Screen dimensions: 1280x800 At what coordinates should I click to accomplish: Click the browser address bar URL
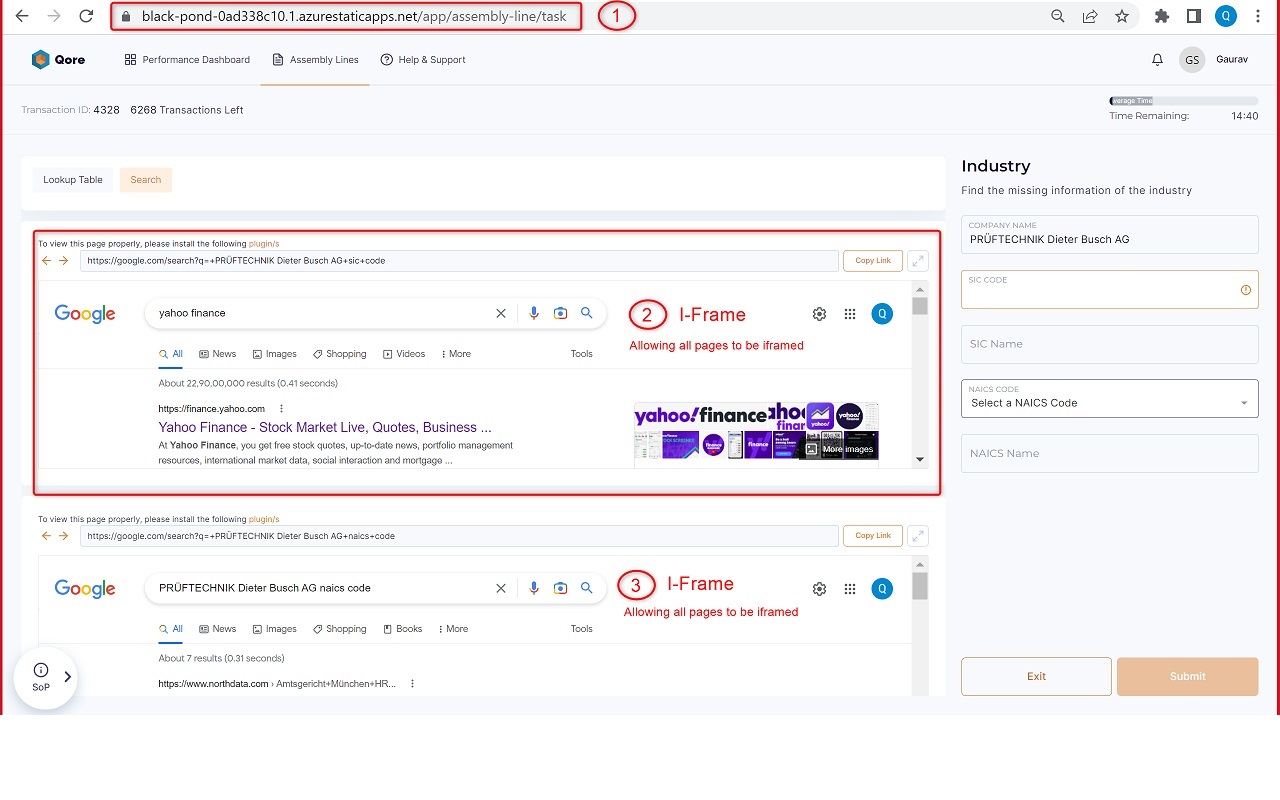[354, 16]
